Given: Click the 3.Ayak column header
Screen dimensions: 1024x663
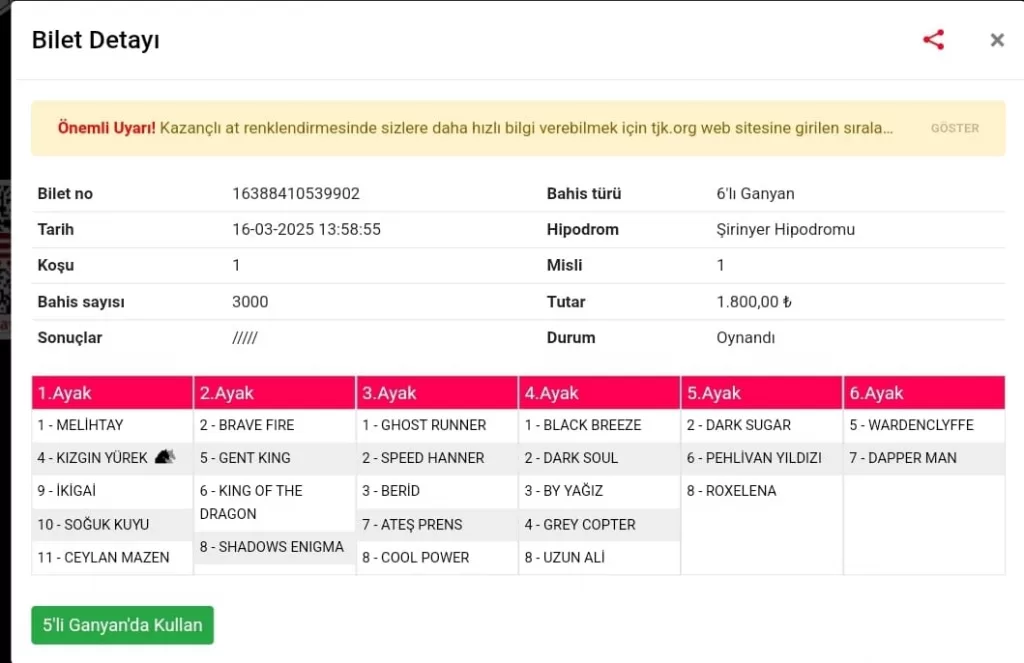Looking at the screenshot, I should coord(437,393).
